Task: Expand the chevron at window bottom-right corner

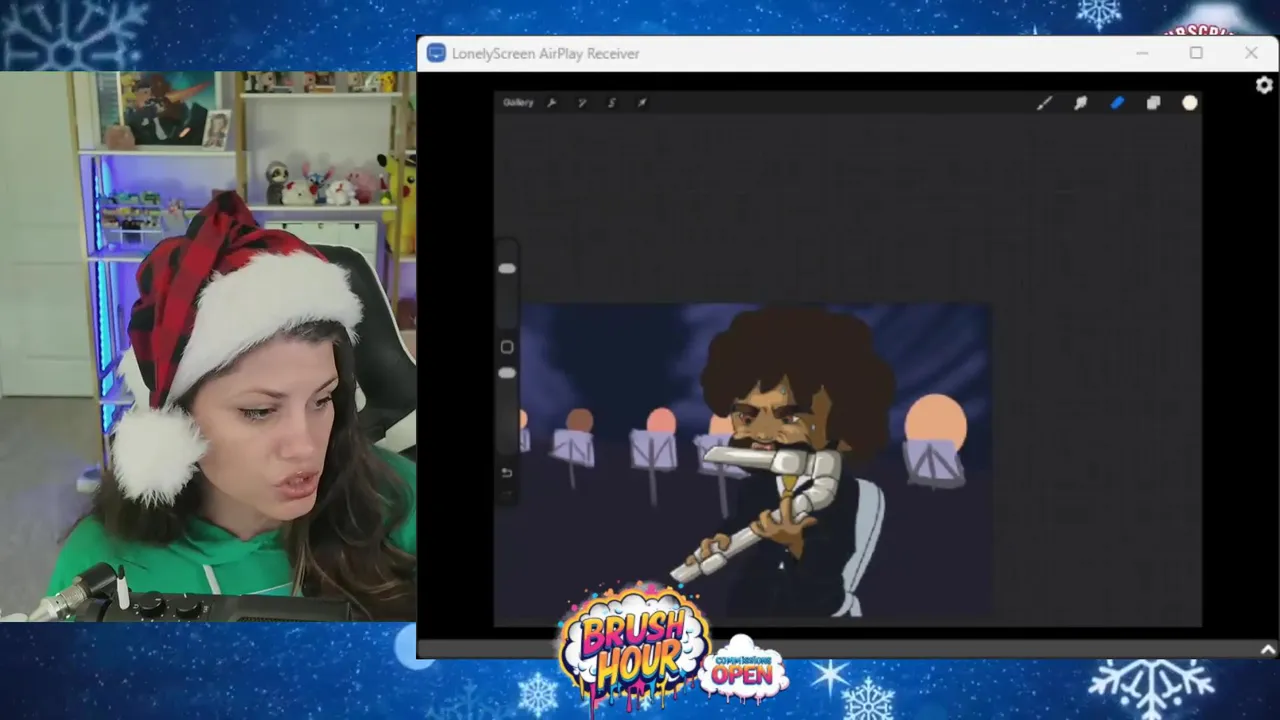Action: 1268,650
